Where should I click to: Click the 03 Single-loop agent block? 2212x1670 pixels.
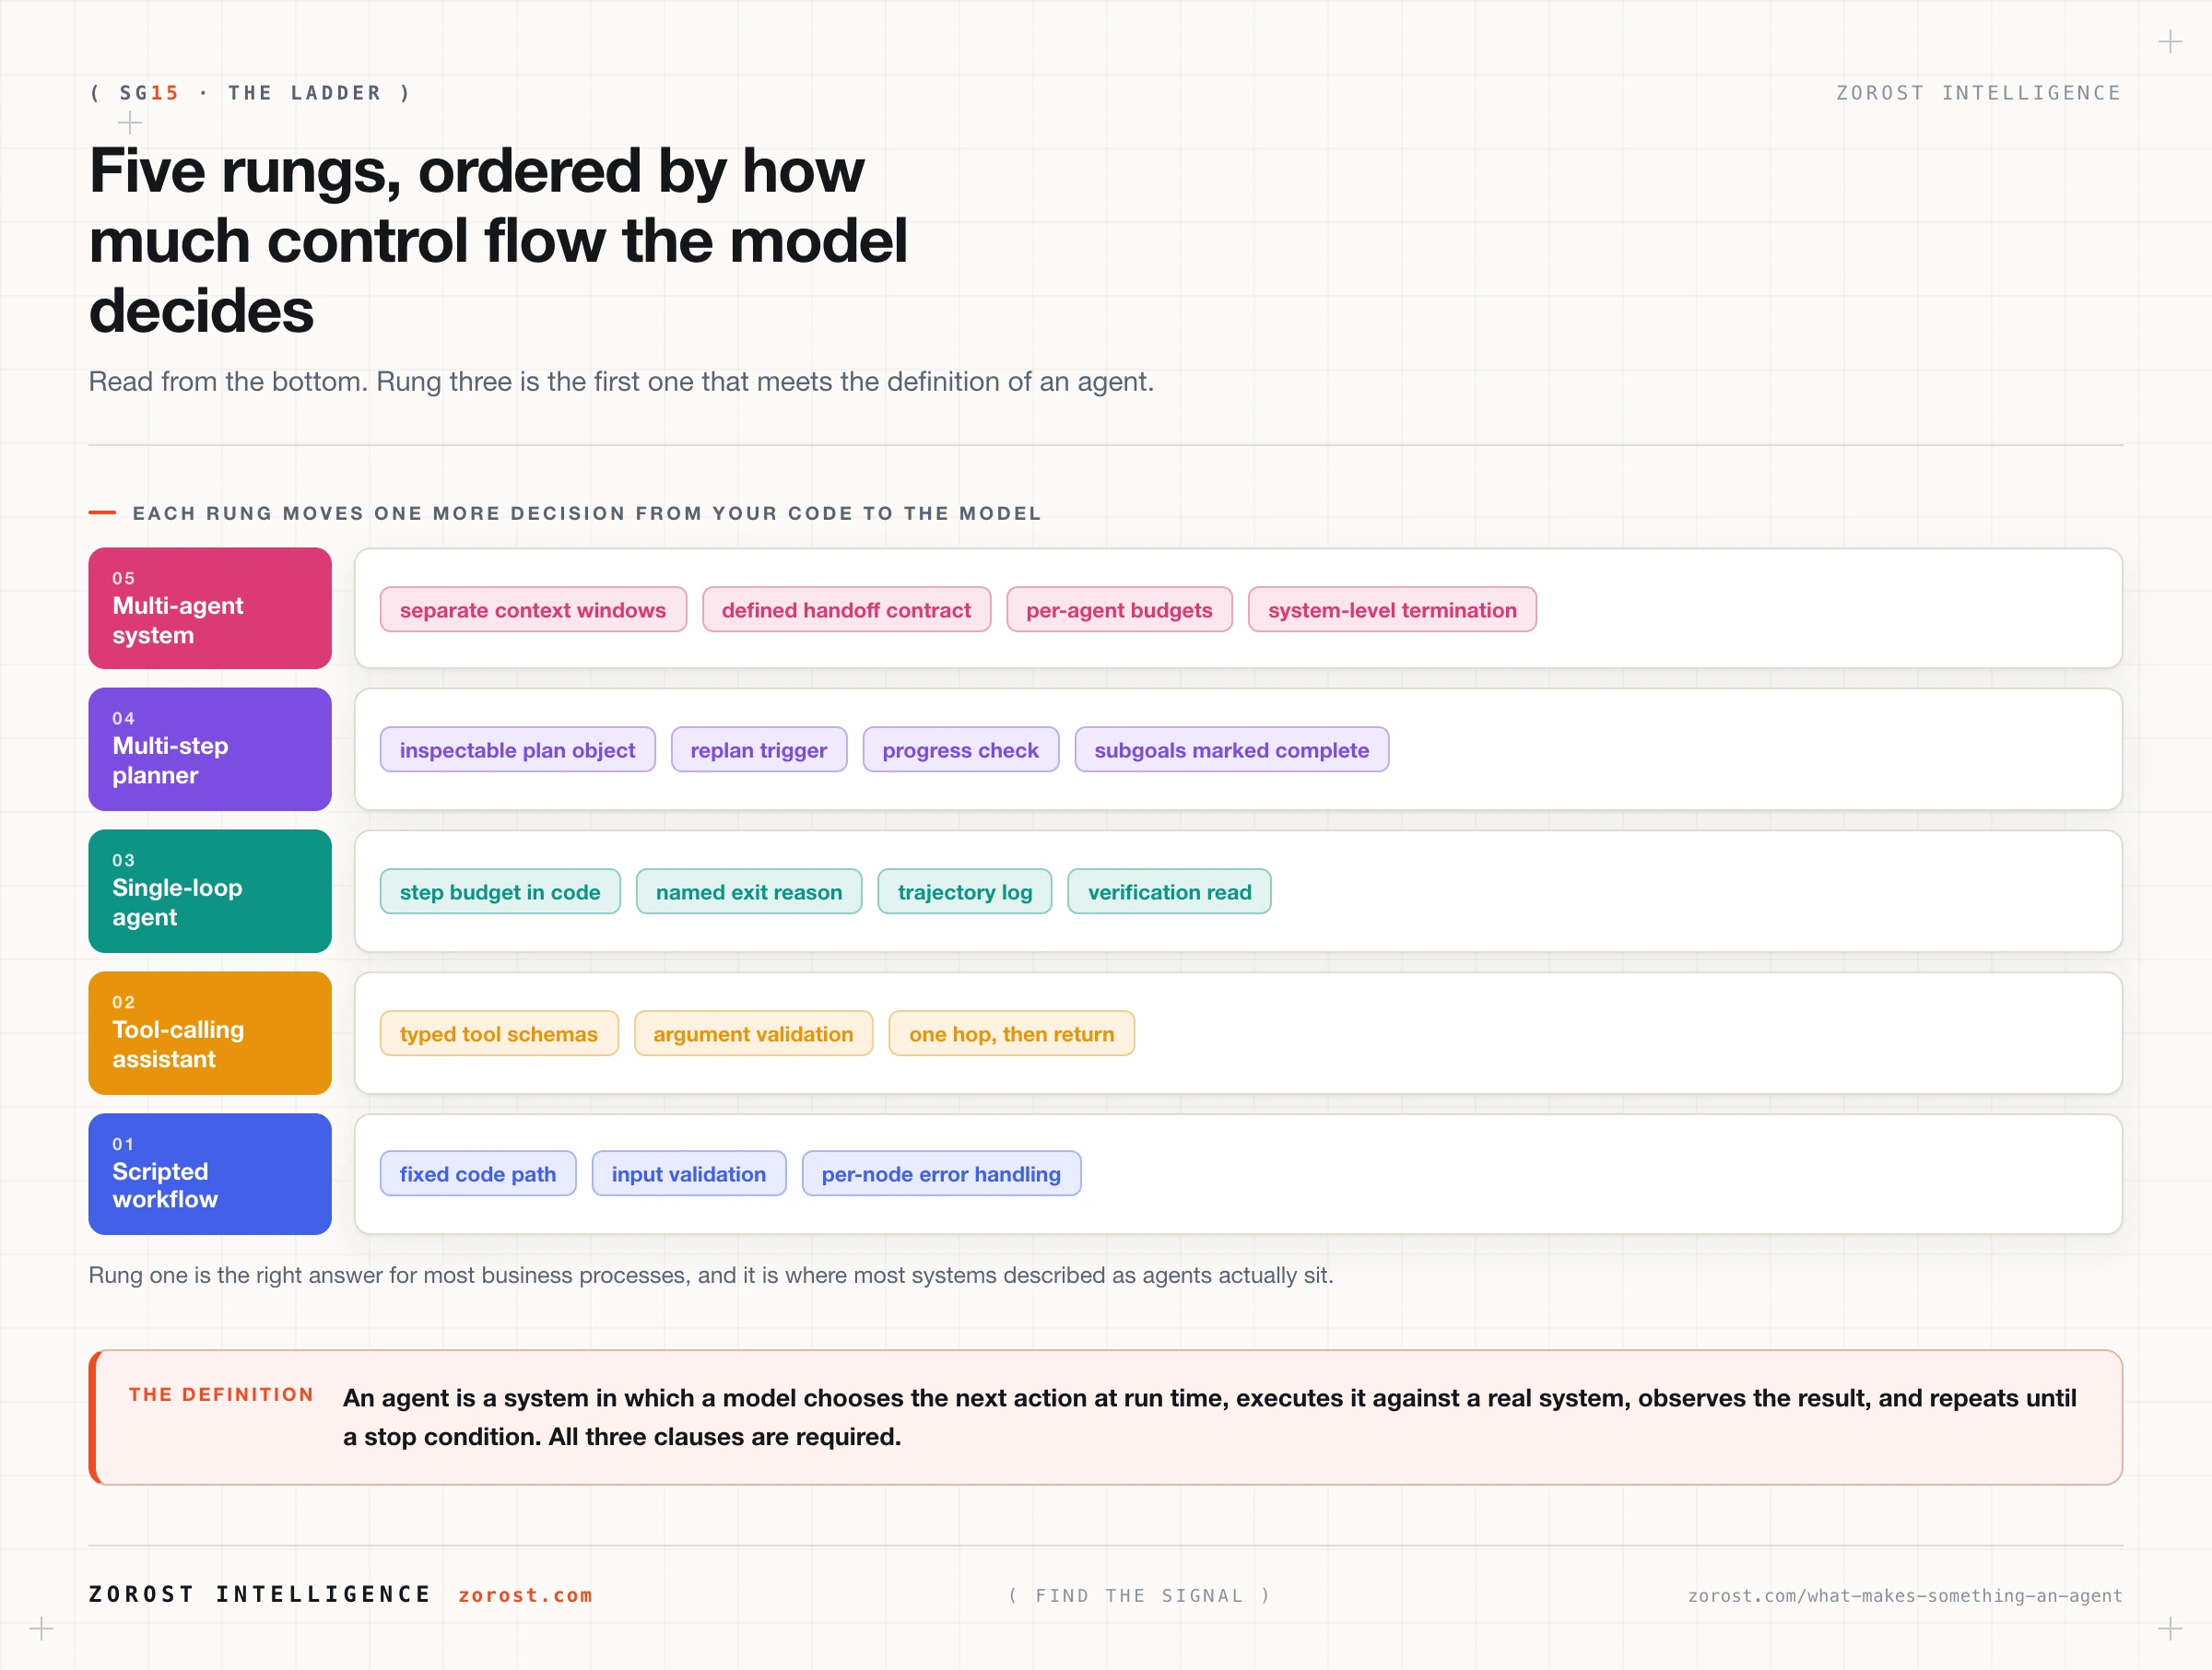(x=210, y=891)
